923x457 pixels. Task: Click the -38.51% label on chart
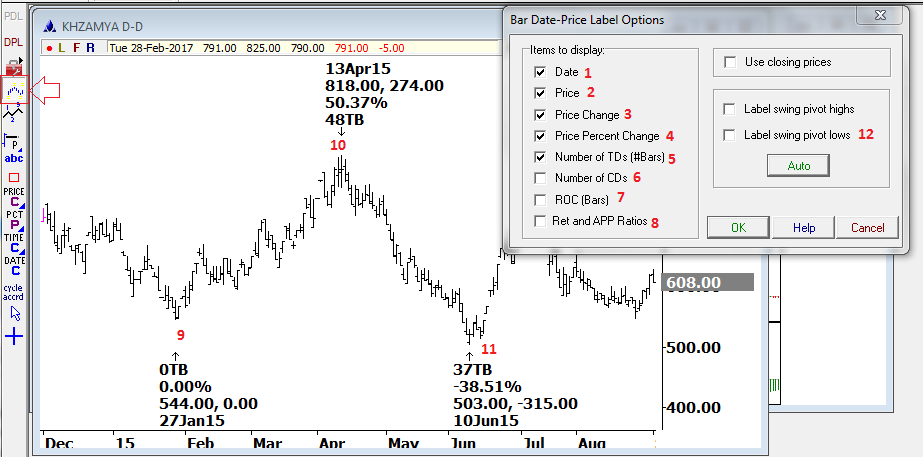pos(487,386)
